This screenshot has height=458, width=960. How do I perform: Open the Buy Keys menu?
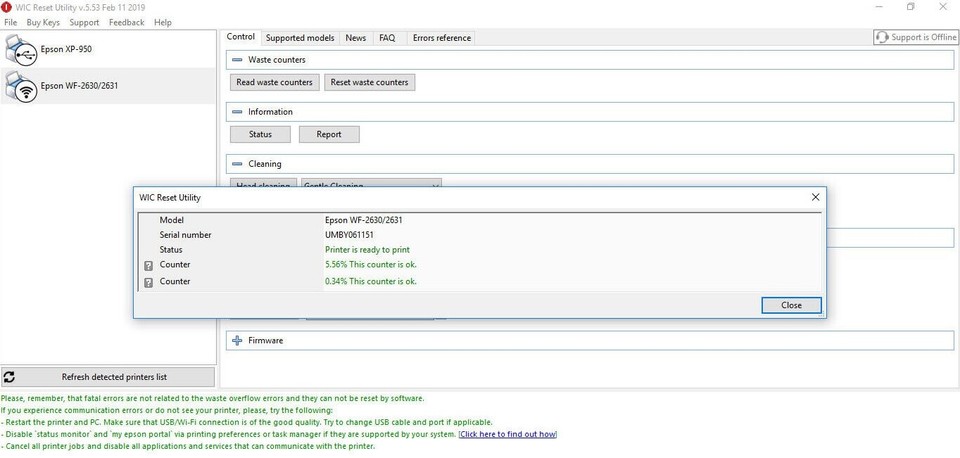43,23
